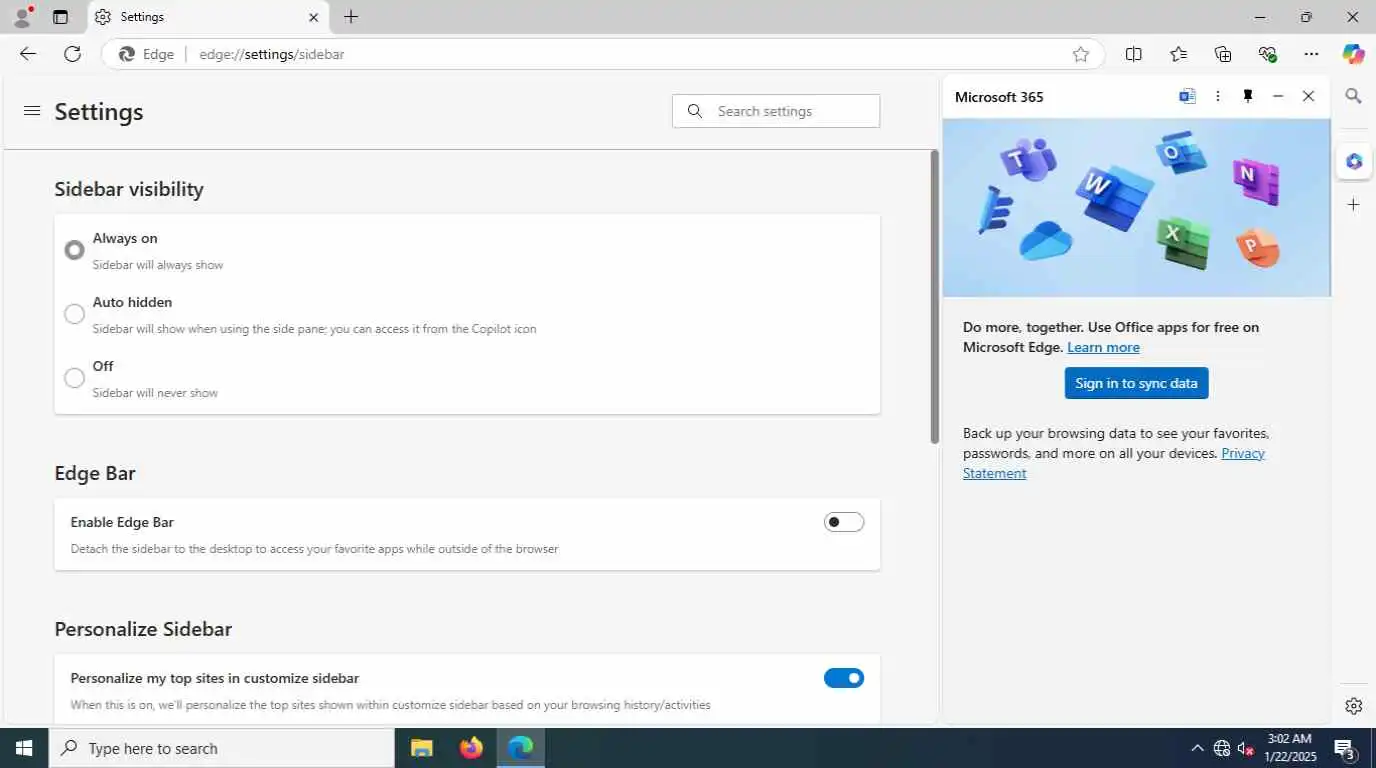Open Settings and more ellipsis menu
The height and width of the screenshot is (768, 1376).
[1311, 54]
